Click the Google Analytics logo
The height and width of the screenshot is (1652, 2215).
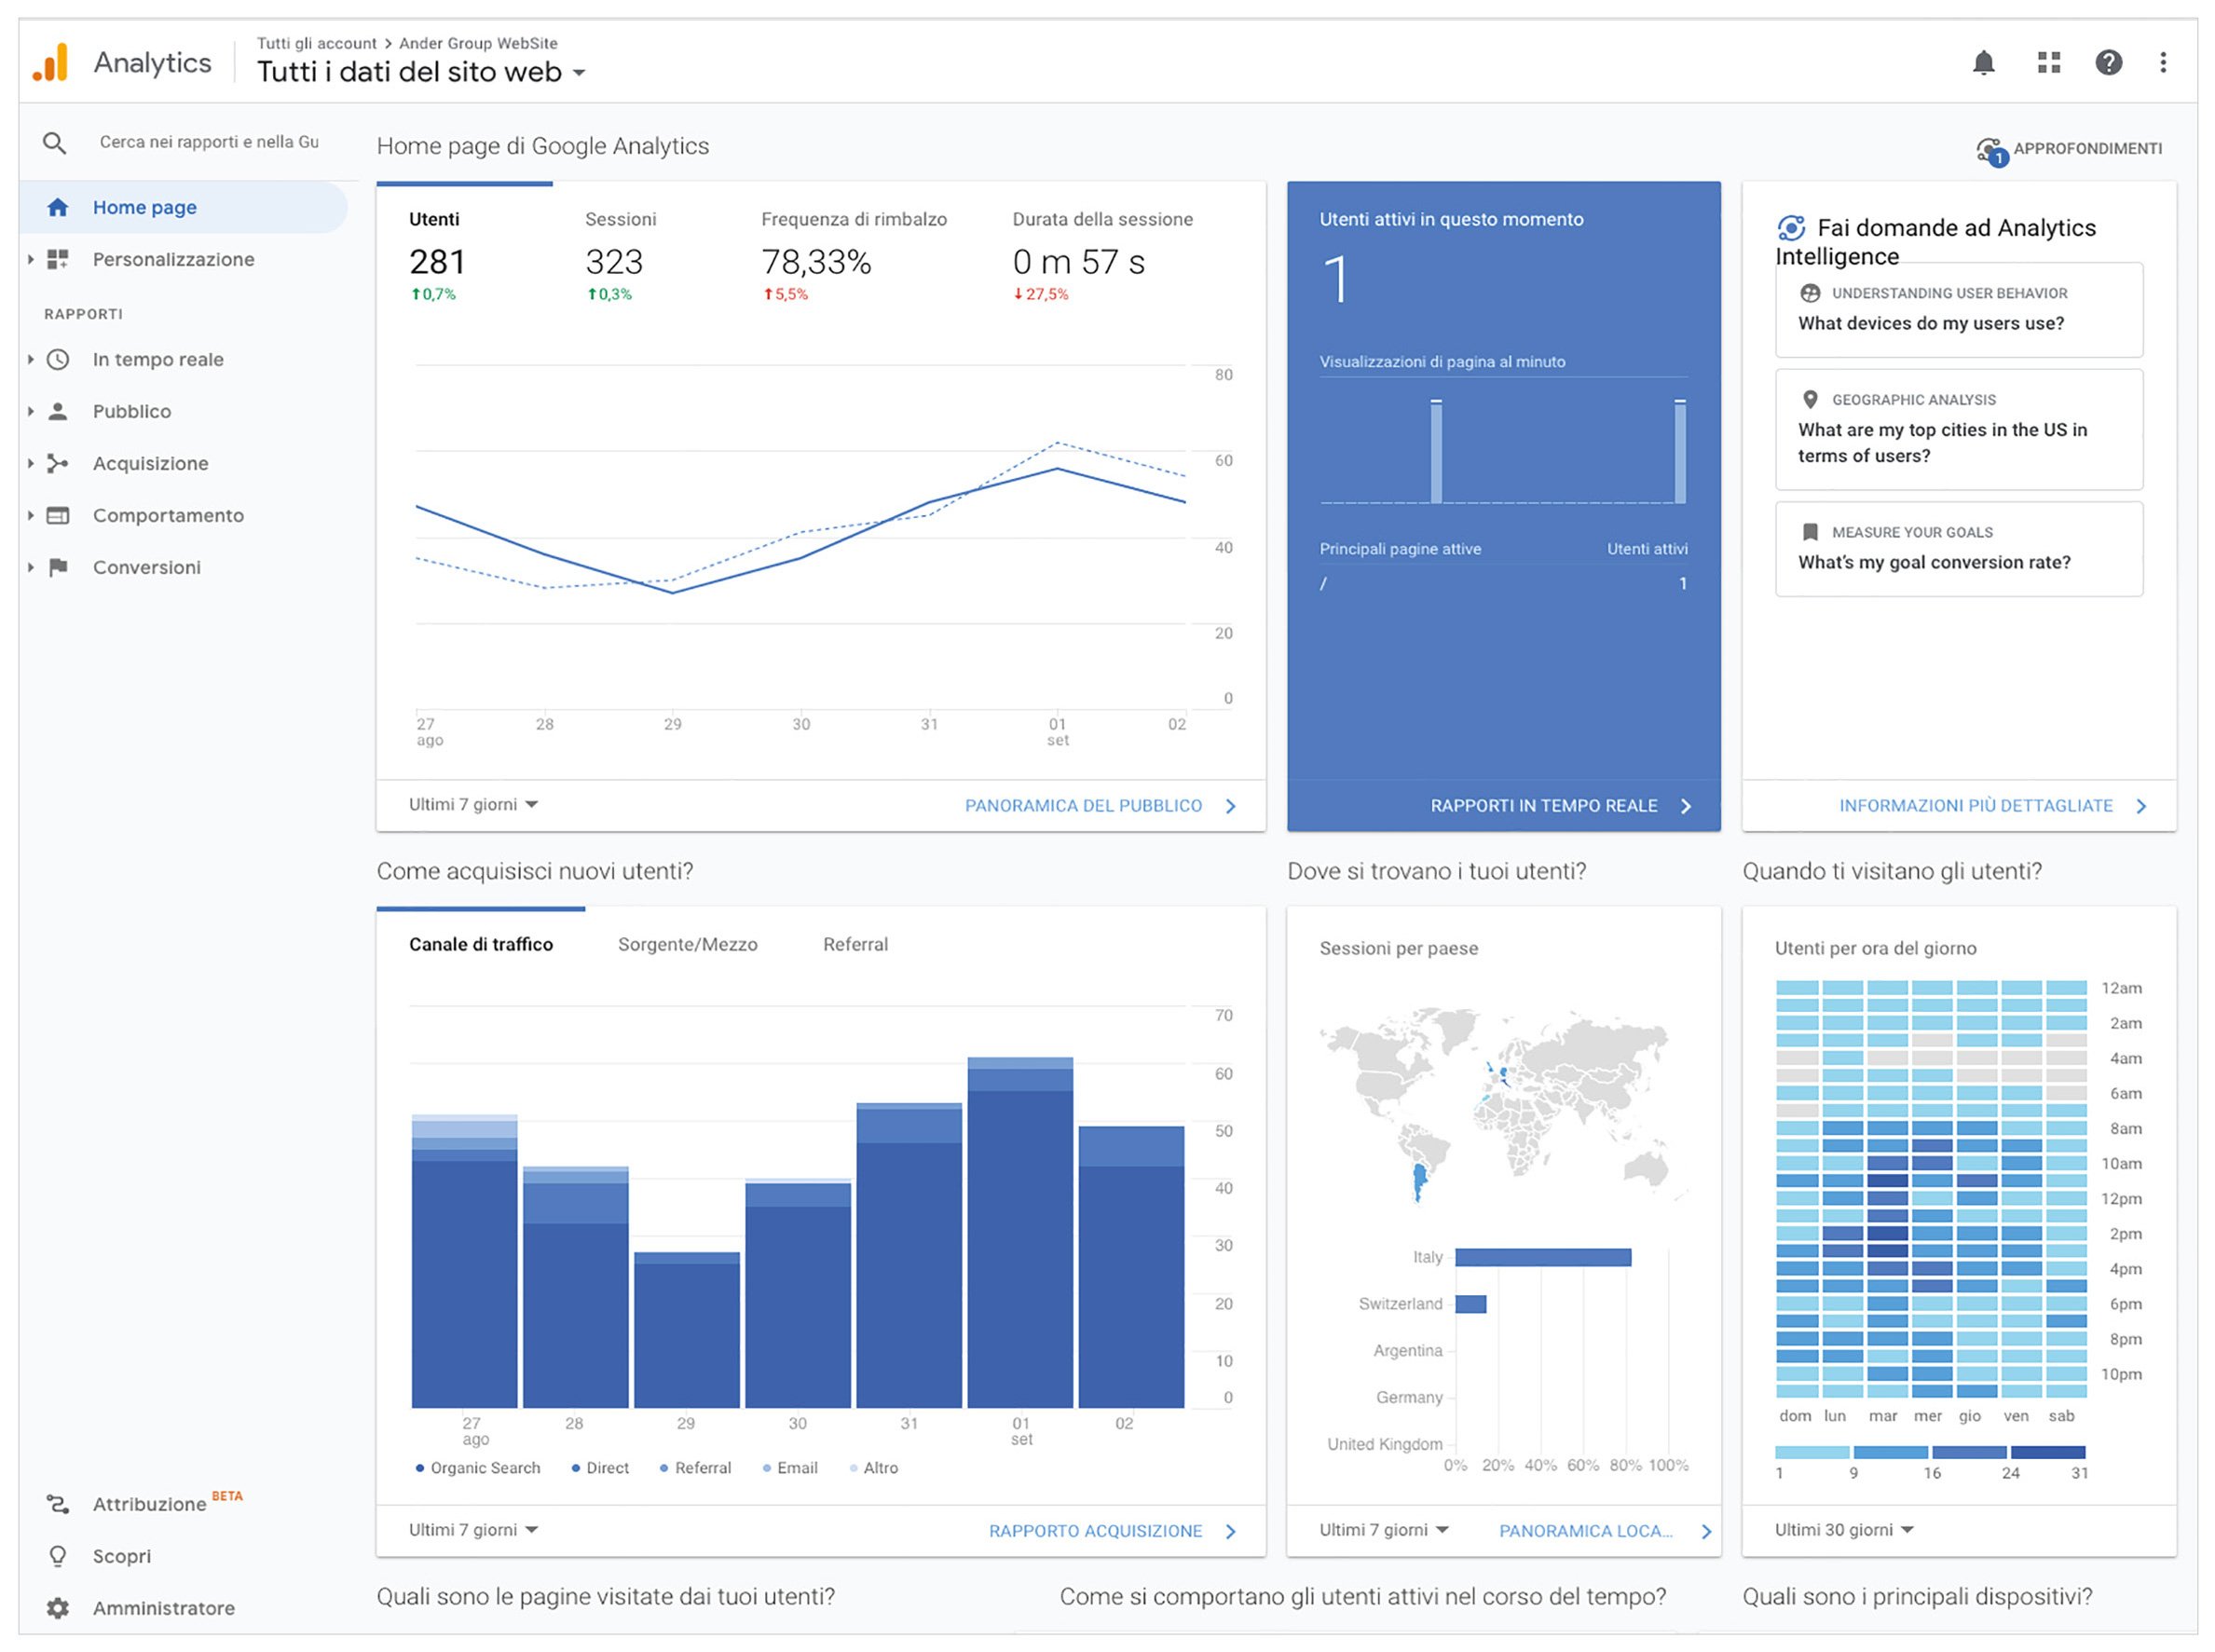point(51,62)
